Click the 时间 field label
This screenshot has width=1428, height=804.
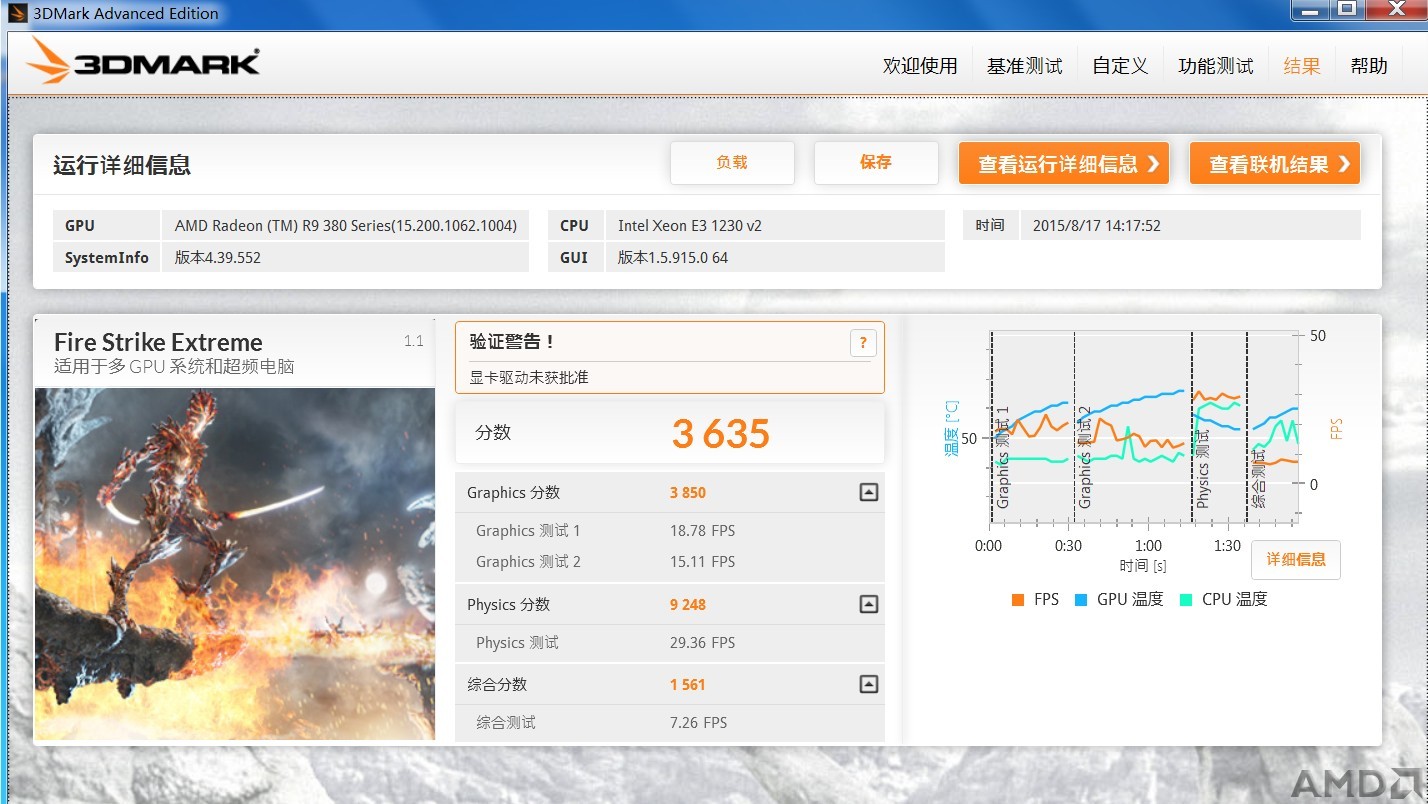[990, 225]
